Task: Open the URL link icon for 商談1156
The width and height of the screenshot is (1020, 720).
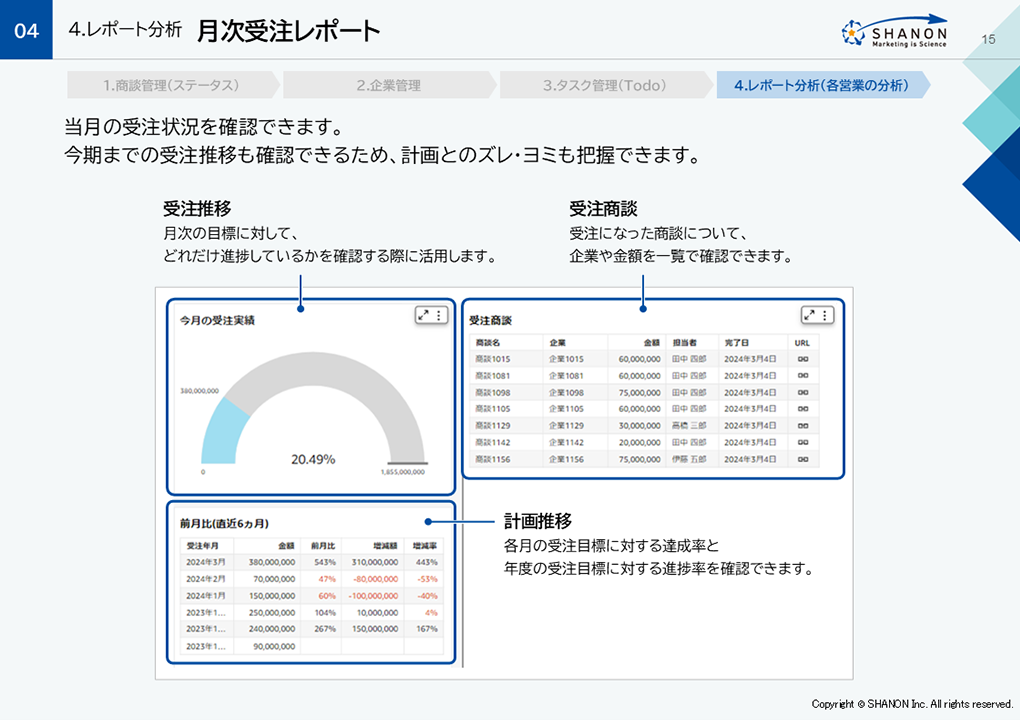Action: point(803,459)
